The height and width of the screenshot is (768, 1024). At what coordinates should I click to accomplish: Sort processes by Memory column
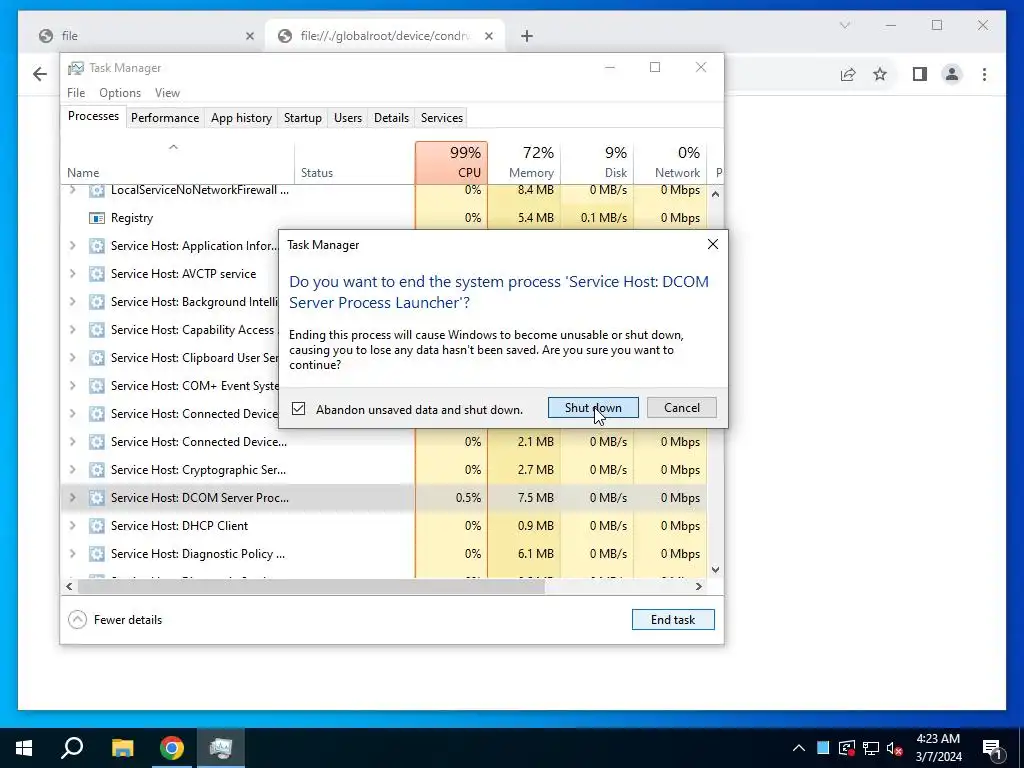(x=524, y=162)
